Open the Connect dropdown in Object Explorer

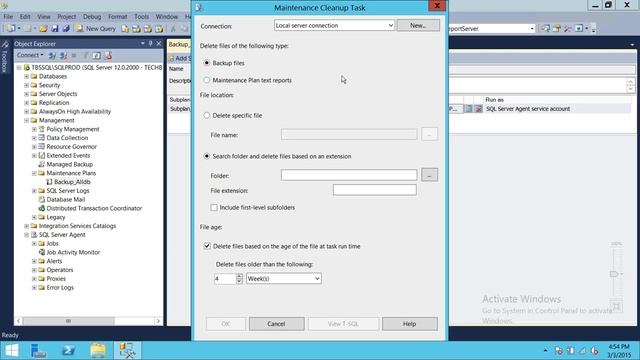point(30,55)
